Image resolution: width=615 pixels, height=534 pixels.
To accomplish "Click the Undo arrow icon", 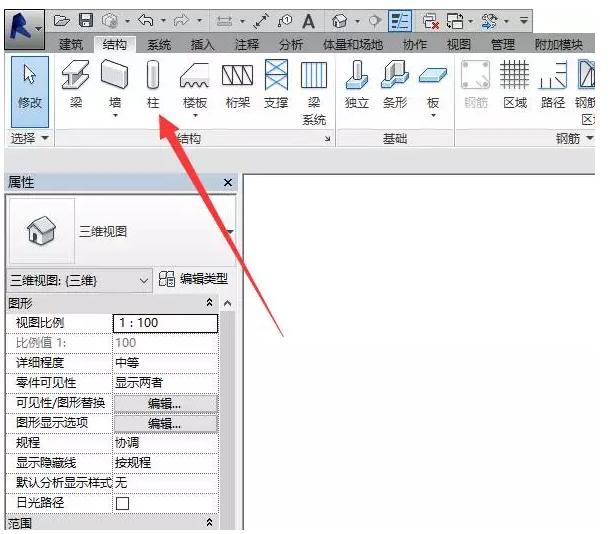I will pos(146,20).
